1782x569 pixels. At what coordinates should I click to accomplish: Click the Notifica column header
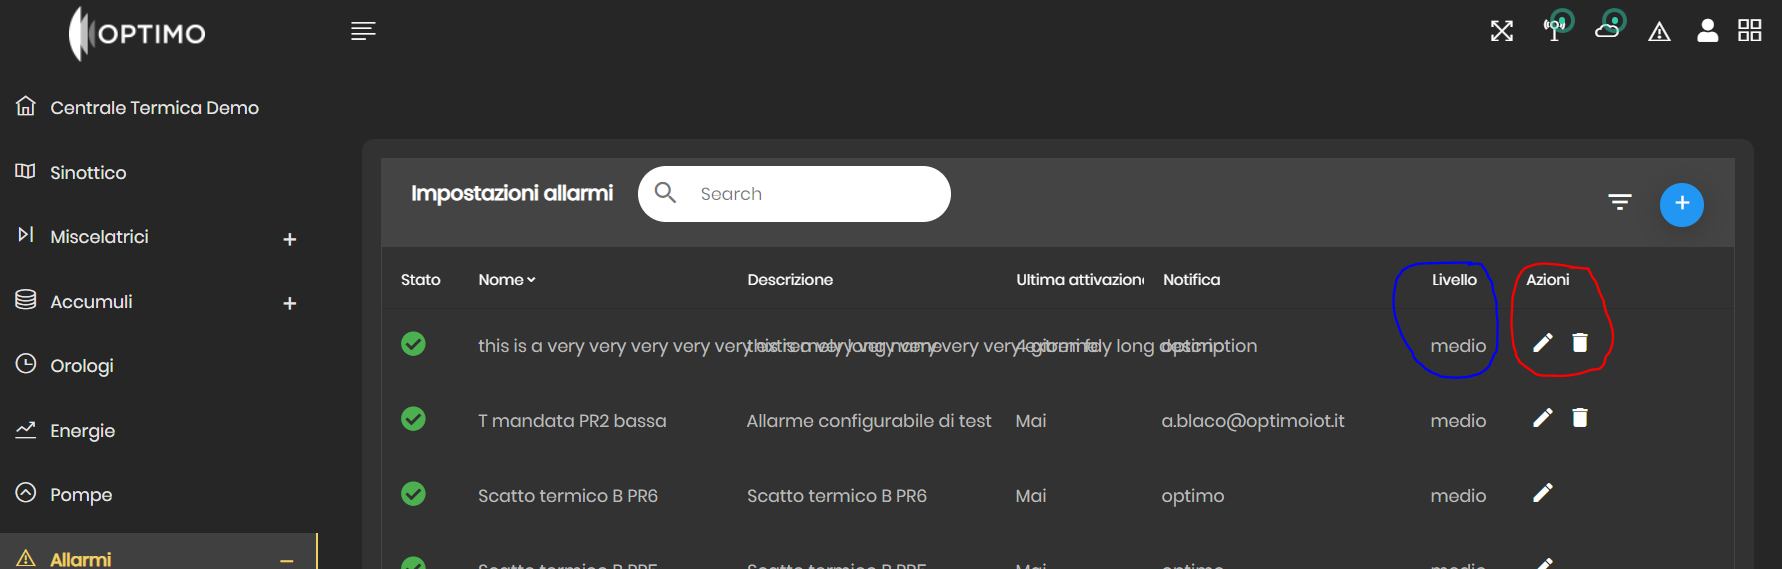1191,280
